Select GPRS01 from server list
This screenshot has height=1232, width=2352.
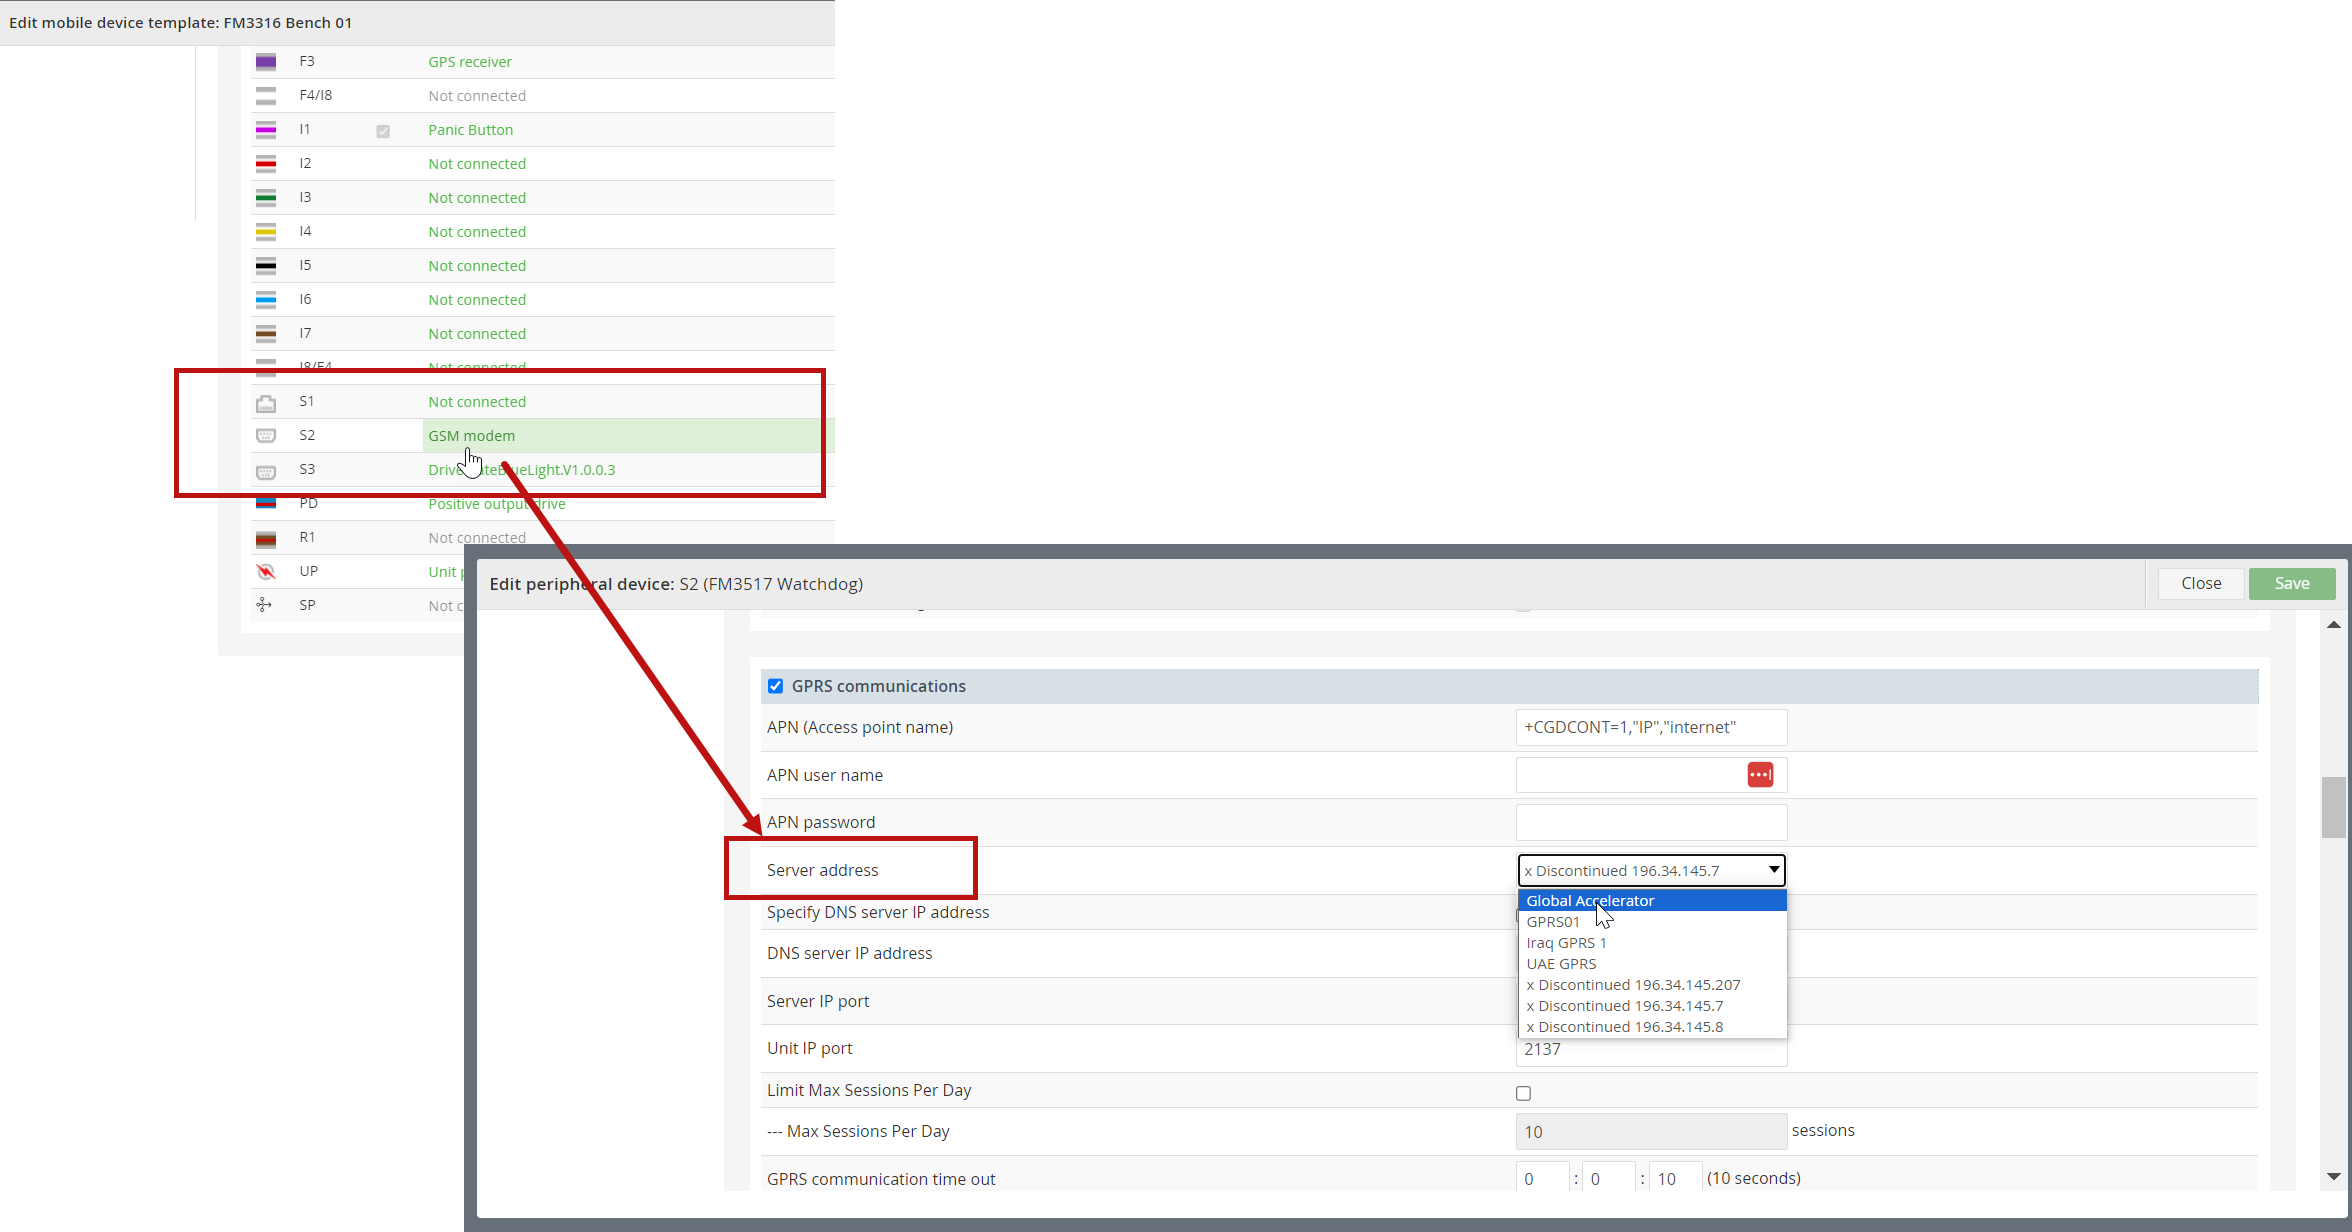(1652, 922)
